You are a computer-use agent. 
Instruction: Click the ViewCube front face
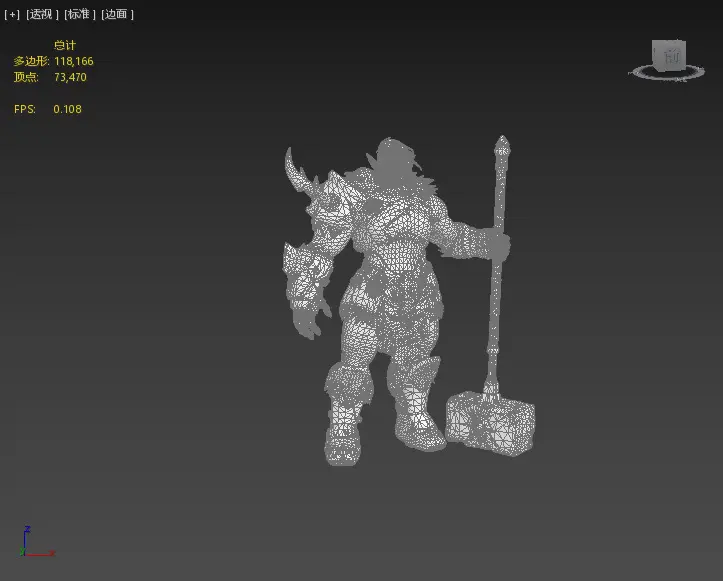click(x=671, y=56)
